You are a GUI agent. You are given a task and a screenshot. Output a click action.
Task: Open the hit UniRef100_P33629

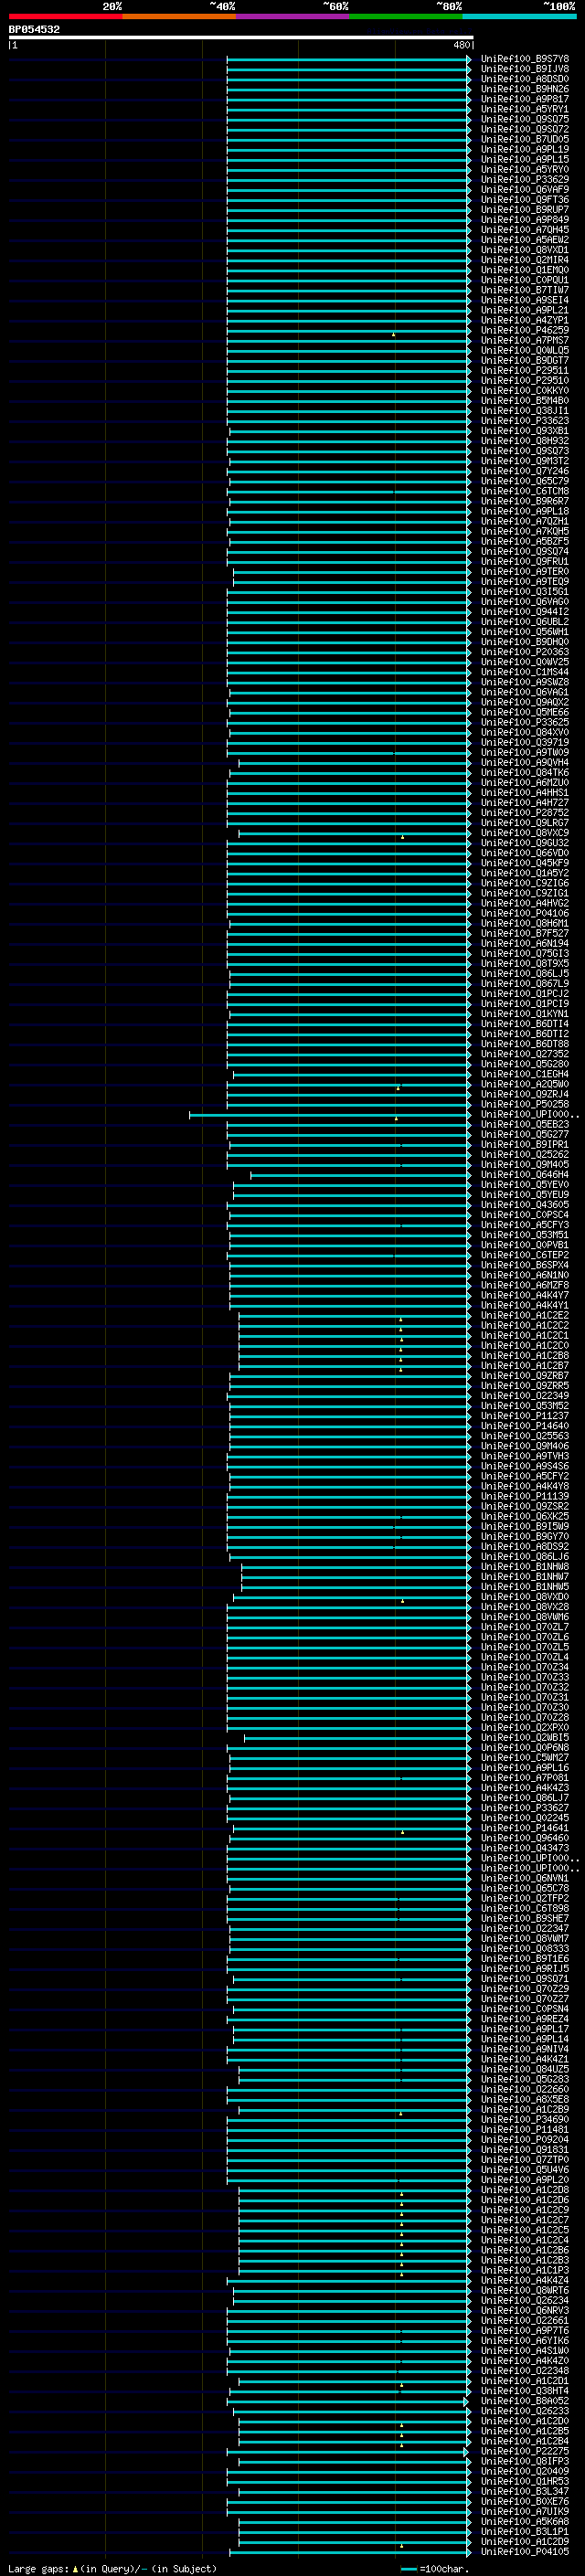point(525,180)
